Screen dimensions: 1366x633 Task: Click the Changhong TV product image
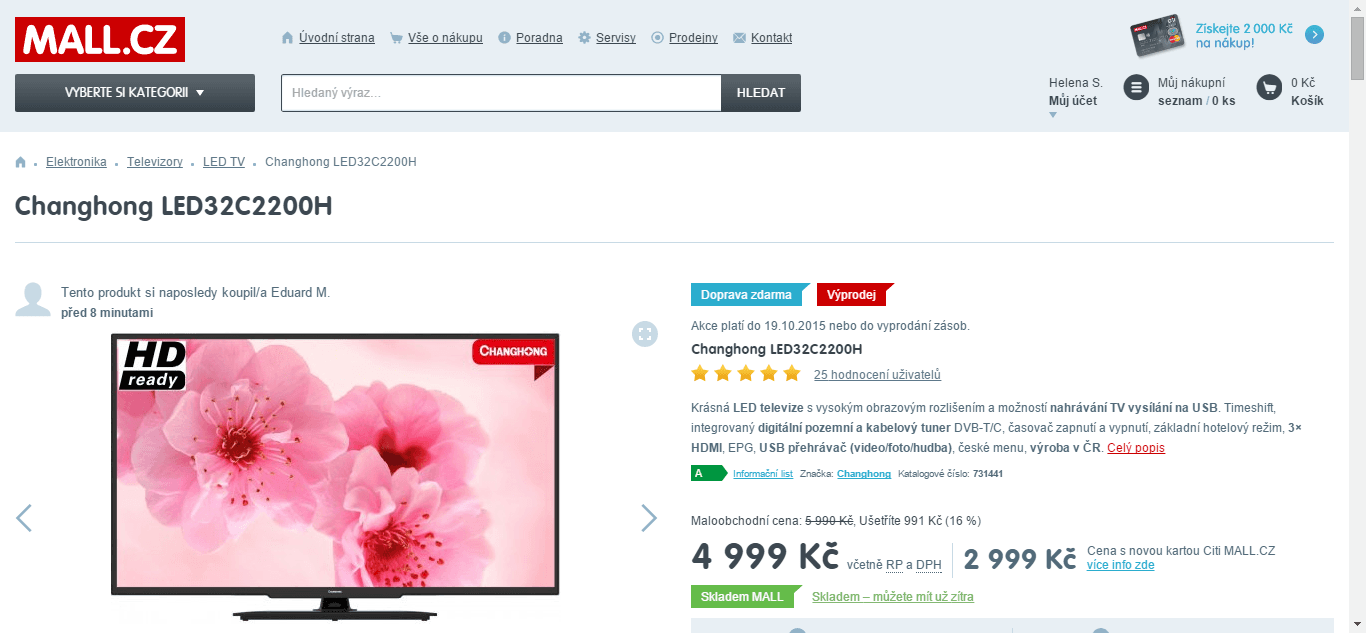click(x=336, y=477)
